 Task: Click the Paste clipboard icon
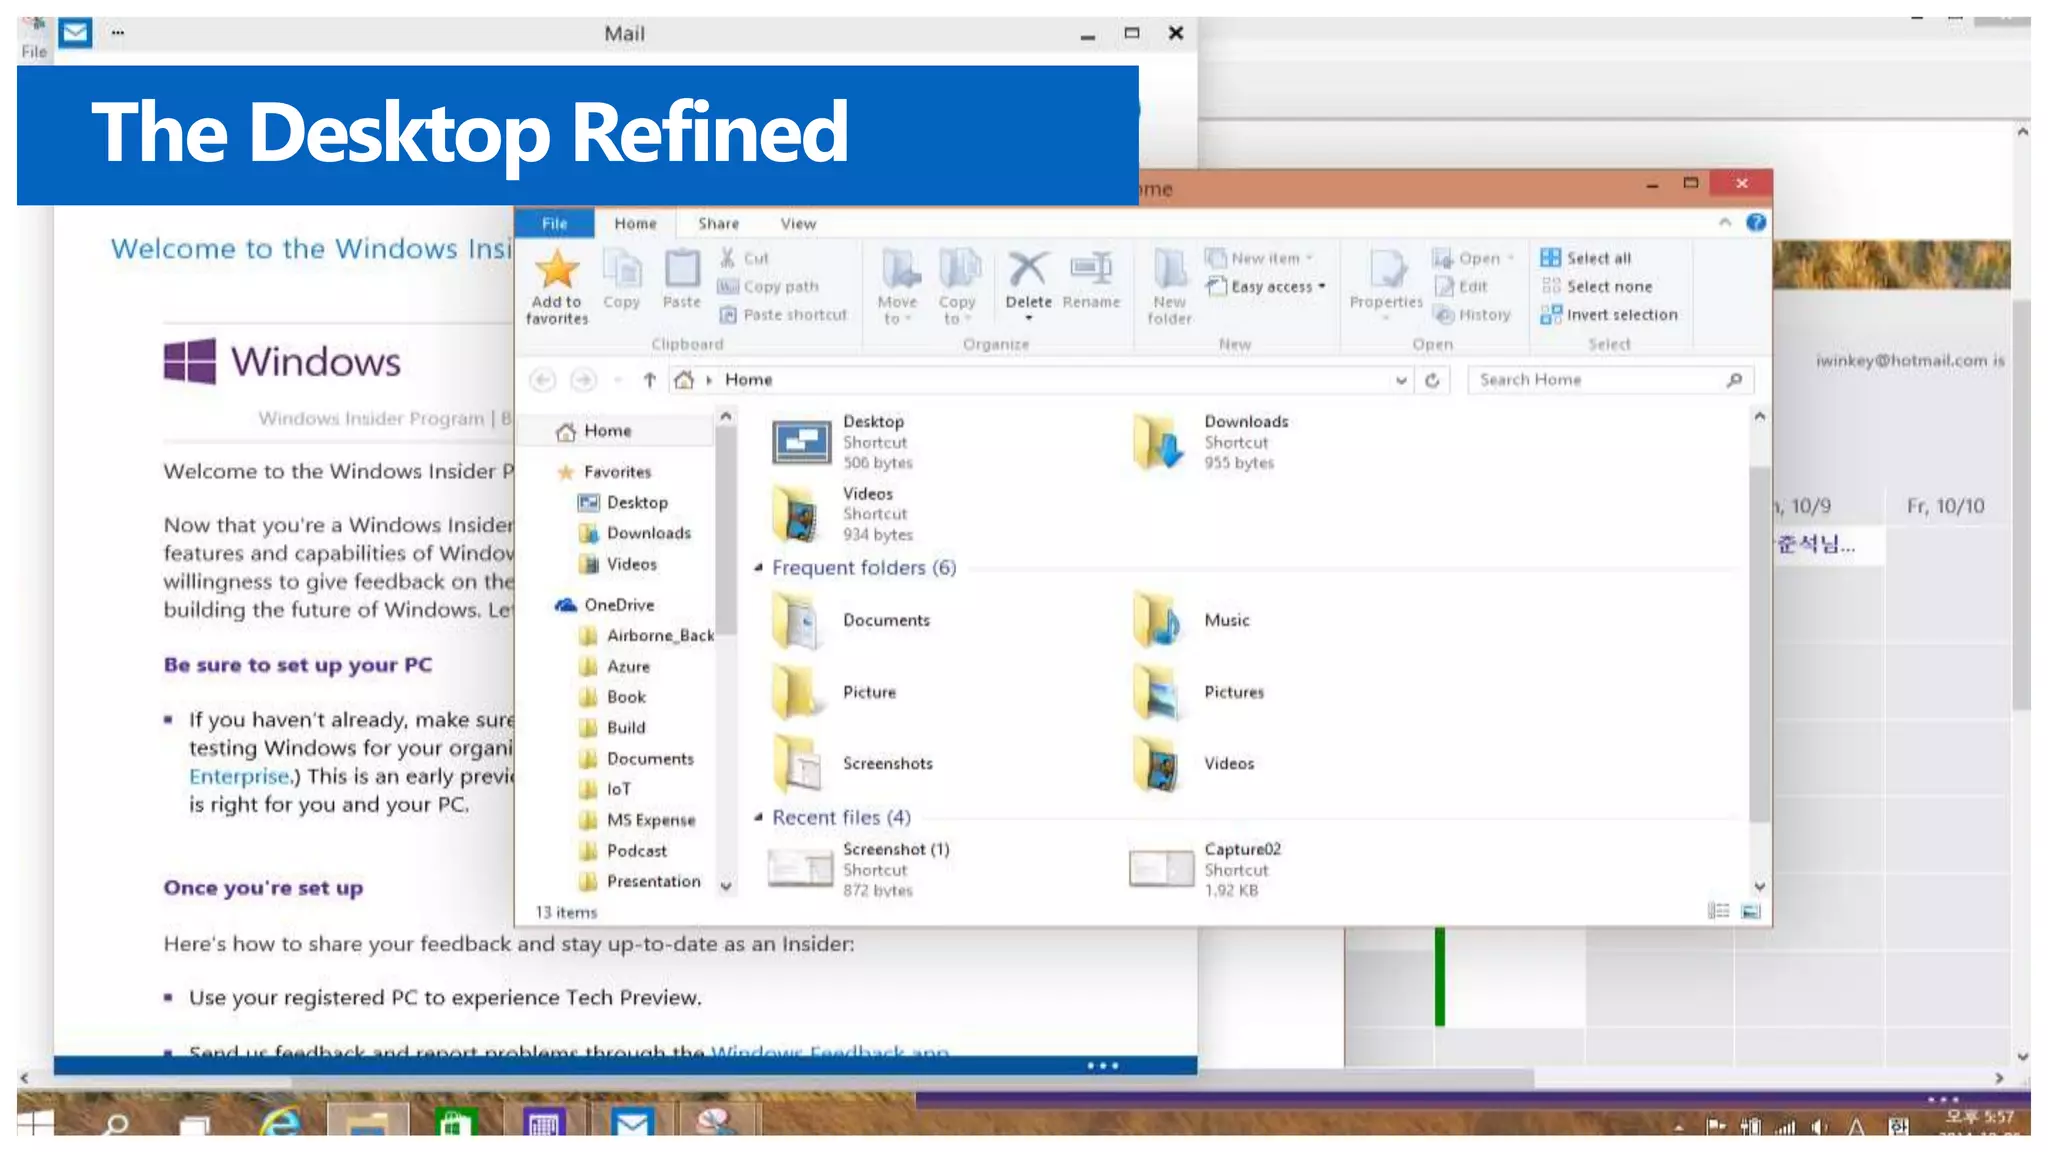(682, 268)
